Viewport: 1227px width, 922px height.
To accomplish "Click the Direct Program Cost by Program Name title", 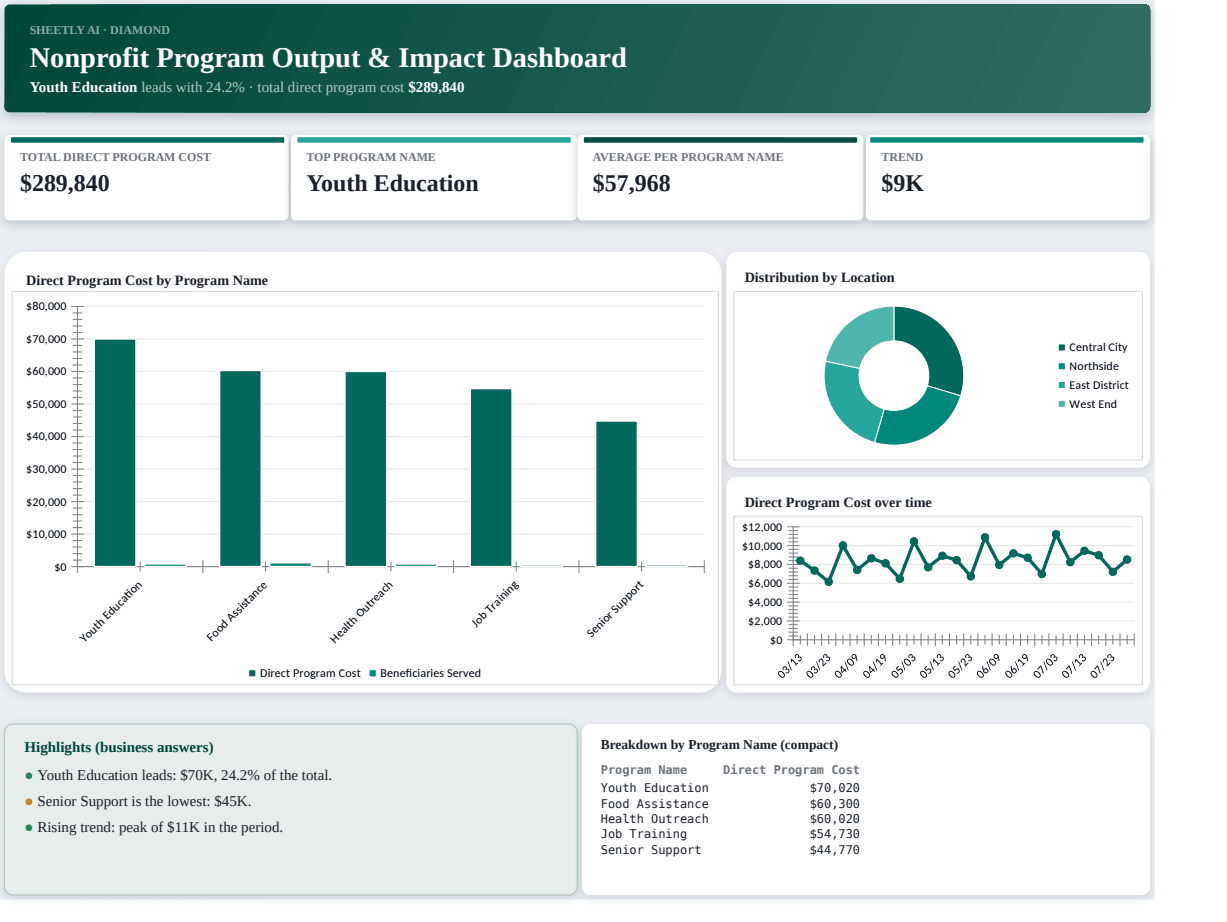I will coord(147,281).
